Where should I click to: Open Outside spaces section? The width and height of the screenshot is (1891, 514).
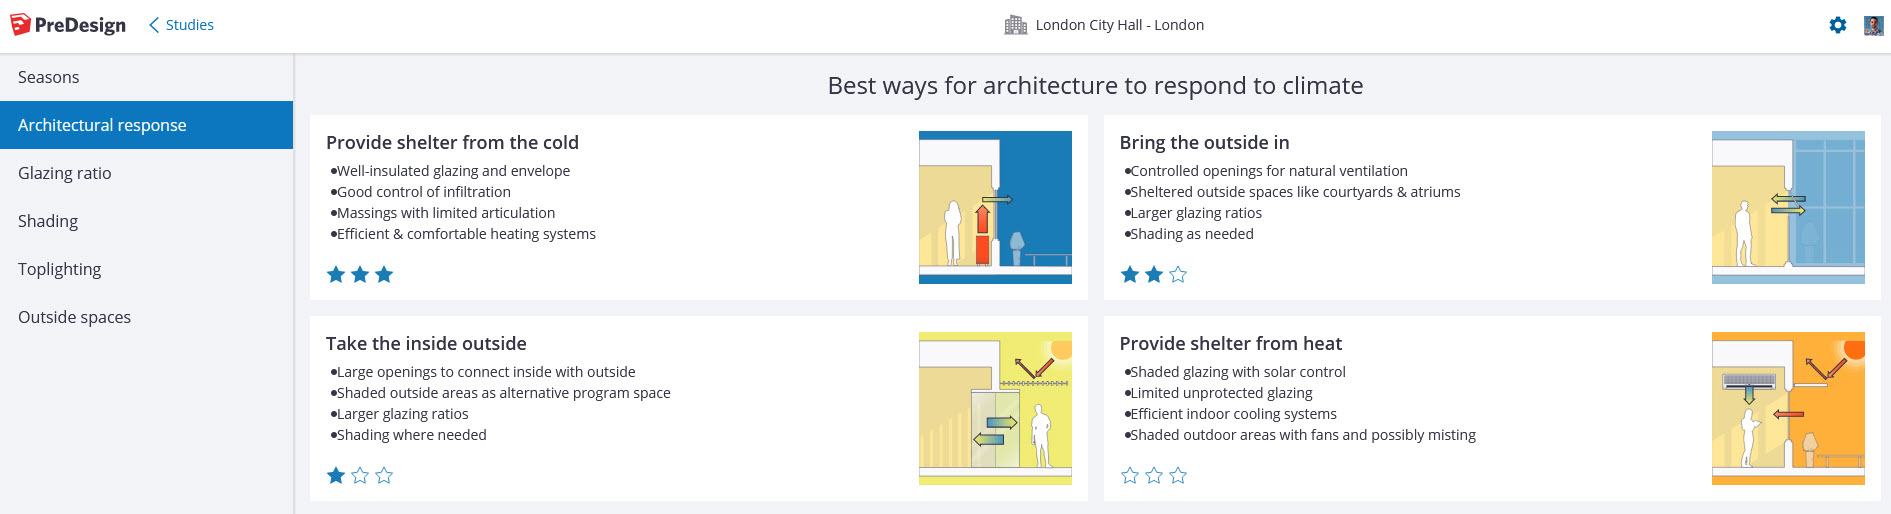coord(74,317)
